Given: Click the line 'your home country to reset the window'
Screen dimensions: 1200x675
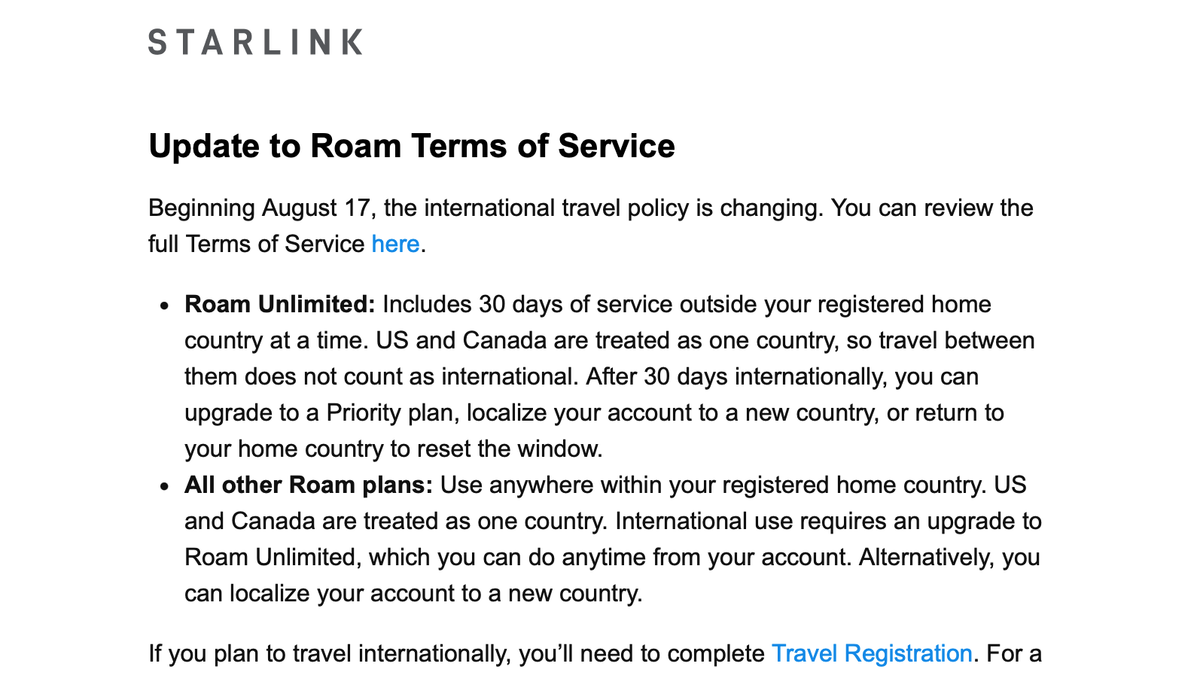Looking at the screenshot, I should tap(394, 449).
